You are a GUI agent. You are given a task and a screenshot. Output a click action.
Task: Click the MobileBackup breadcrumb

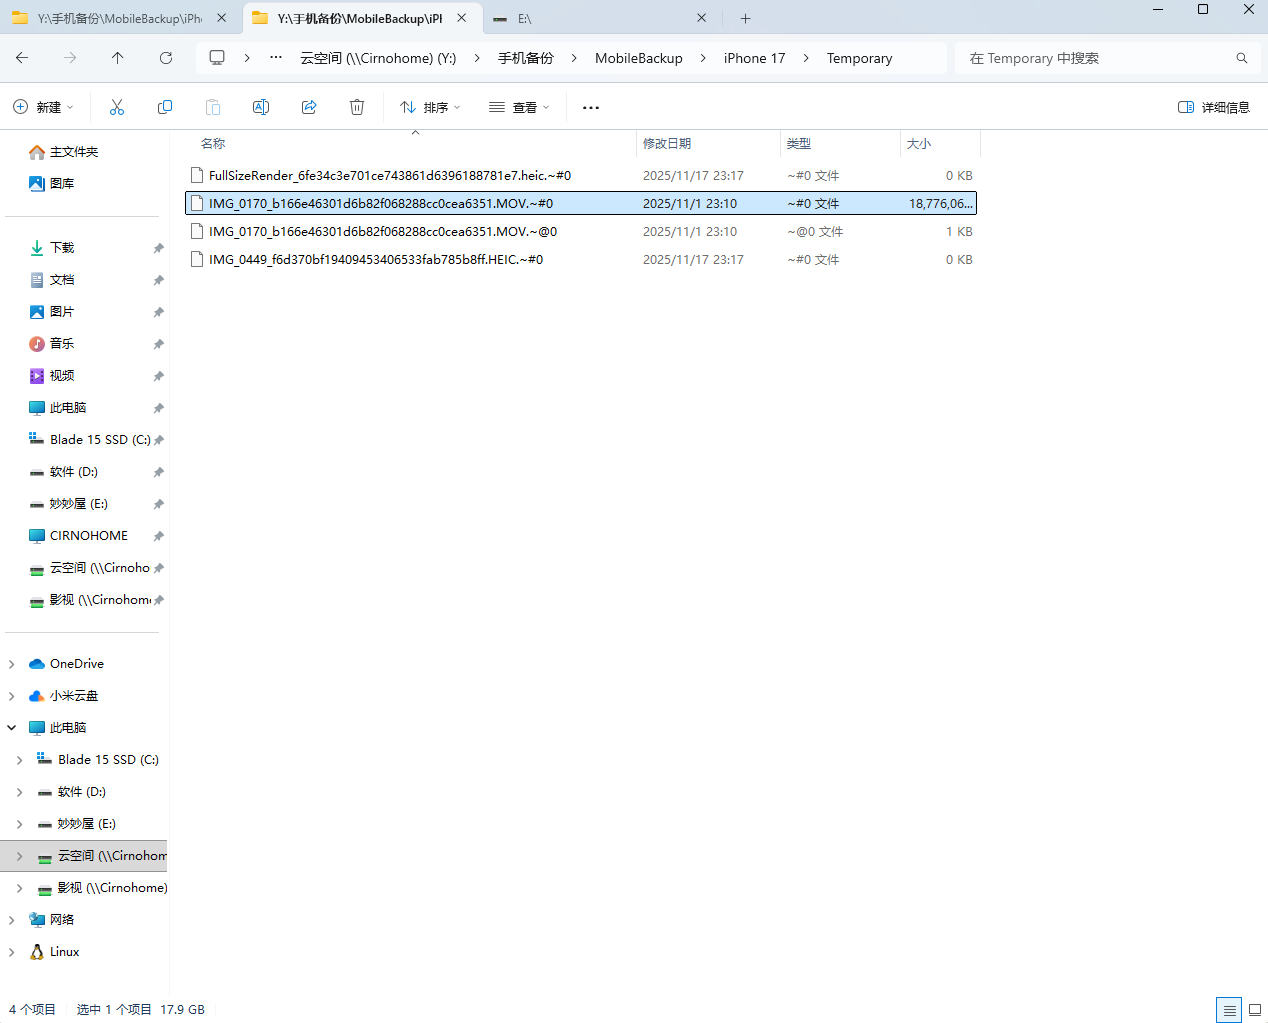[639, 58]
